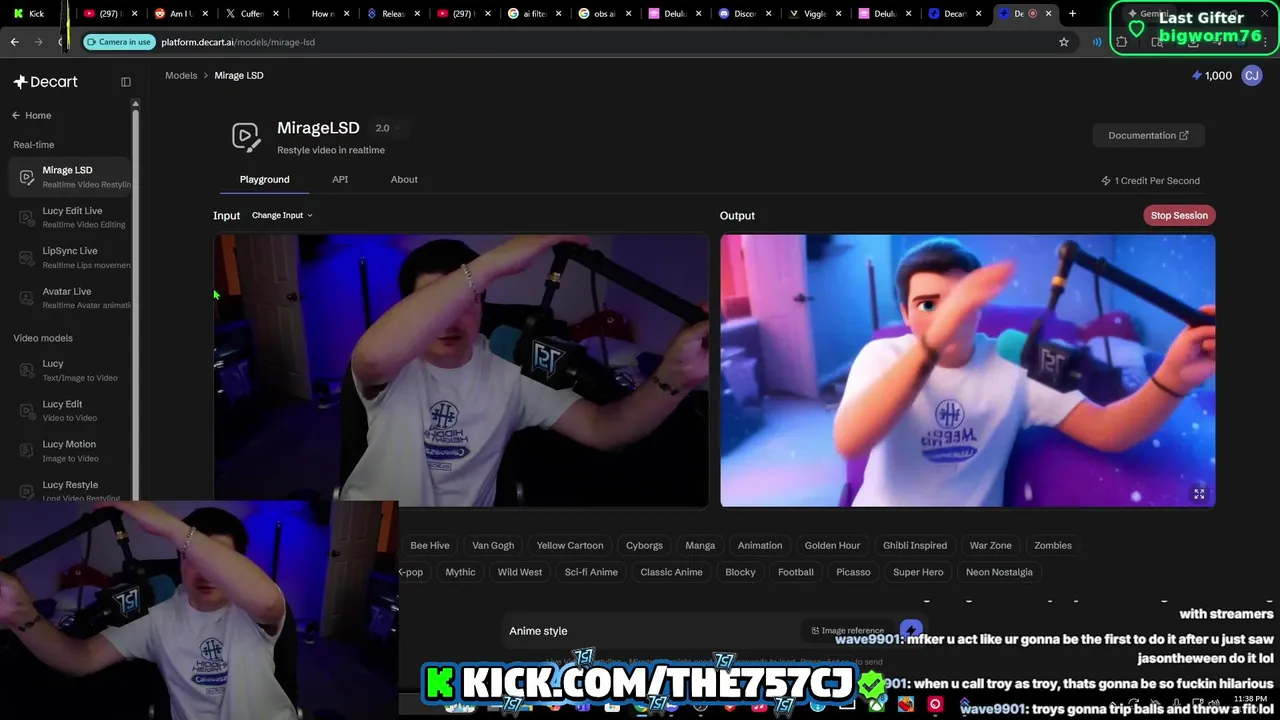This screenshot has height=720, width=1280.
Task: Select the Sci-fi Anime style
Action: tap(591, 572)
